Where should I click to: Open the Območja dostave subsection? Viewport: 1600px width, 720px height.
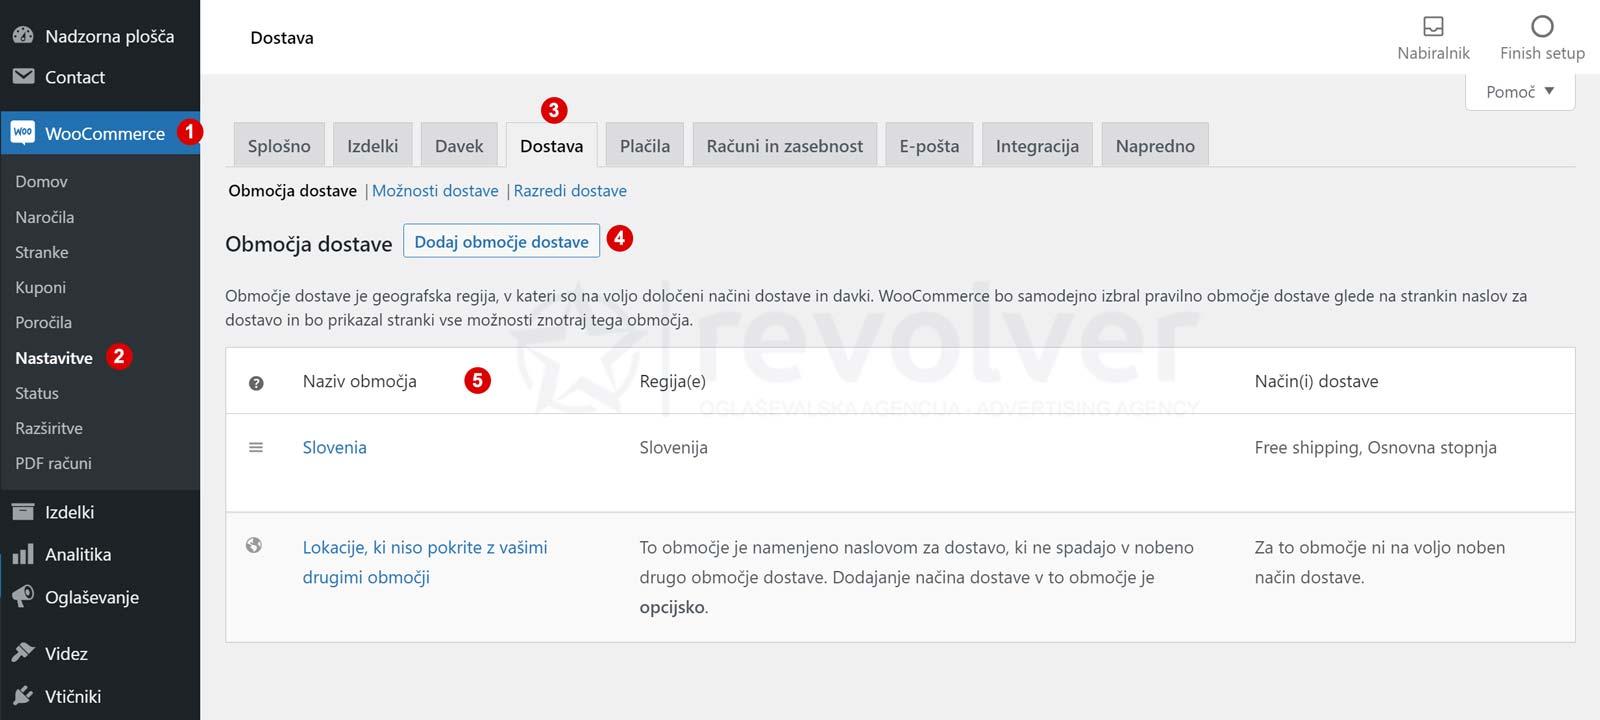click(292, 191)
